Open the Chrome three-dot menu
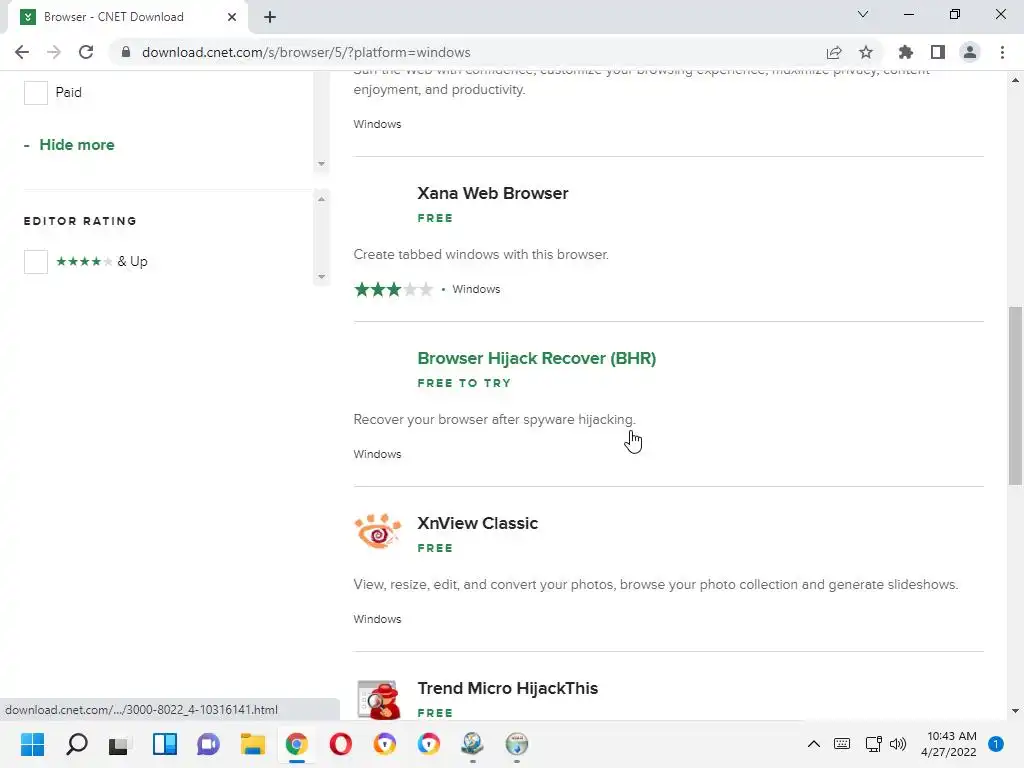This screenshot has height=768, width=1024. pyautogui.click(x=1002, y=52)
